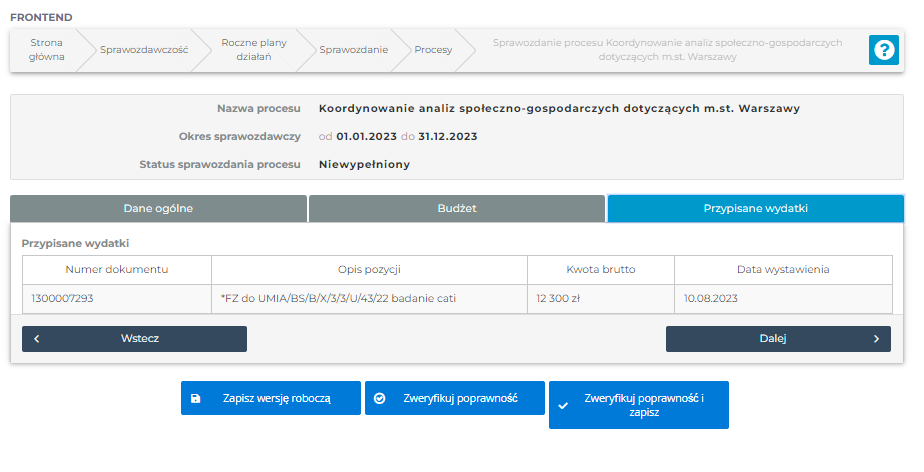Screen dimensions: 924x472
Task: Click the circled checkmark verify icon
Action: coord(379,398)
